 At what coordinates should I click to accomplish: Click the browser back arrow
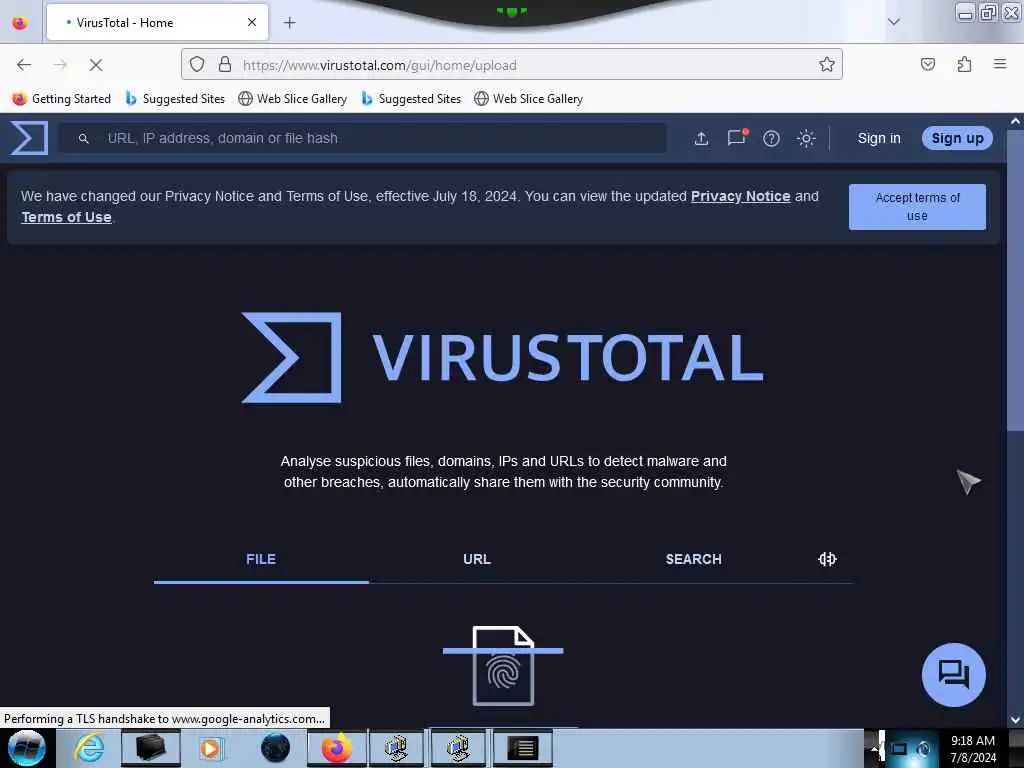24,65
